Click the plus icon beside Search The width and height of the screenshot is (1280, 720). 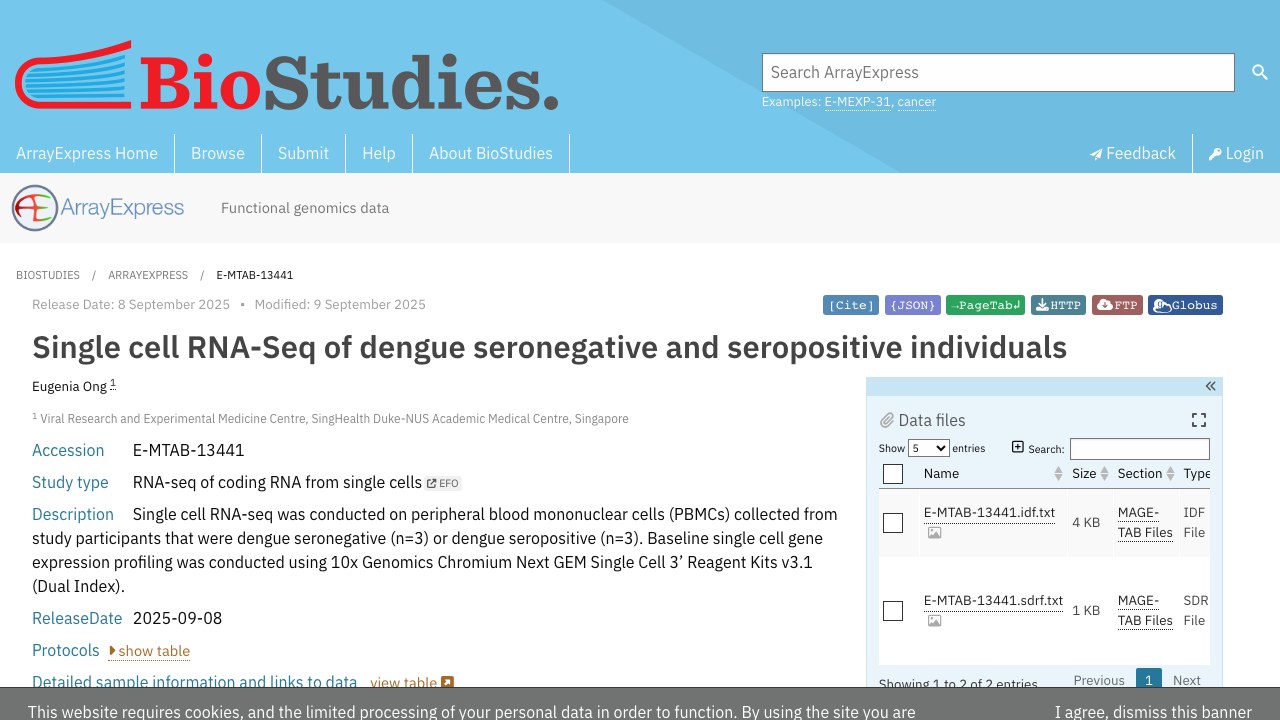tap(1018, 447)
